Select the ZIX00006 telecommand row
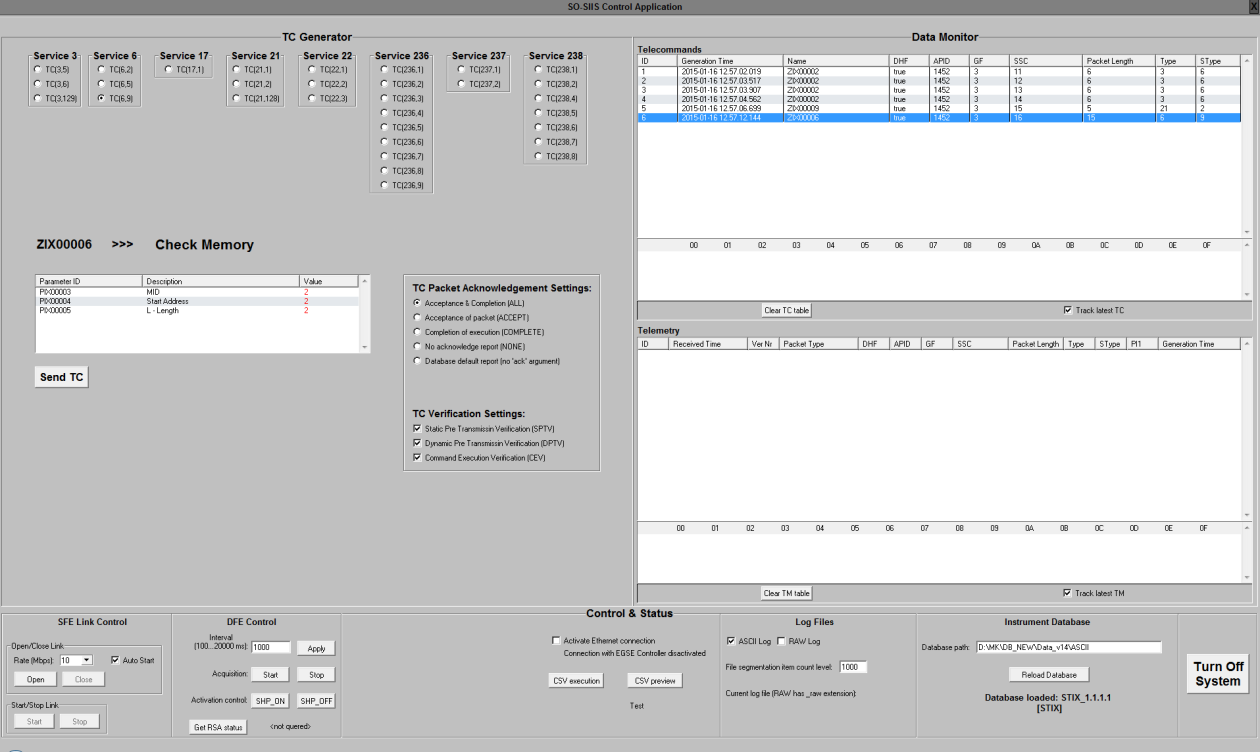The height and width of the screenshot is (752, 1260). [939, 117]
